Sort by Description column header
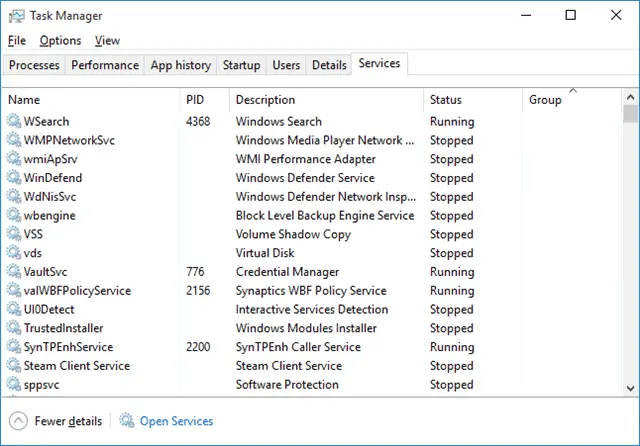640x446 pixels. (x=327, y=100)
